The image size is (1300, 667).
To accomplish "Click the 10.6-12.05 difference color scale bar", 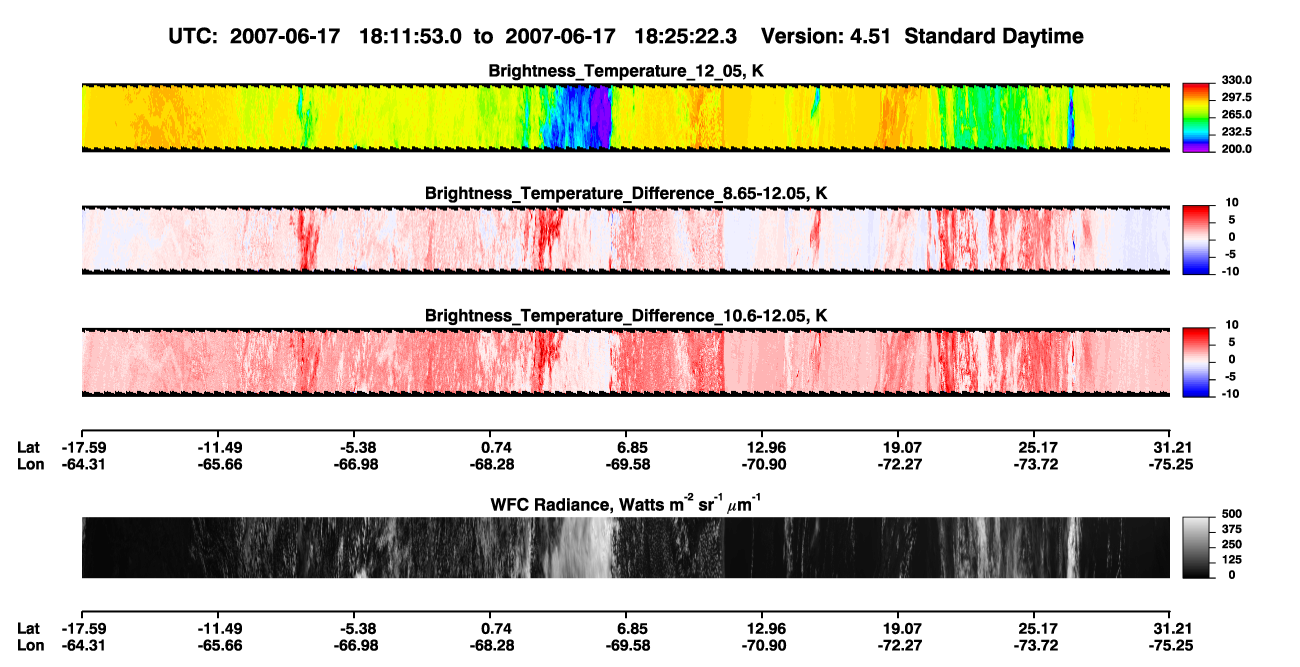I will pyautogui.click(x=1197, y=361).
